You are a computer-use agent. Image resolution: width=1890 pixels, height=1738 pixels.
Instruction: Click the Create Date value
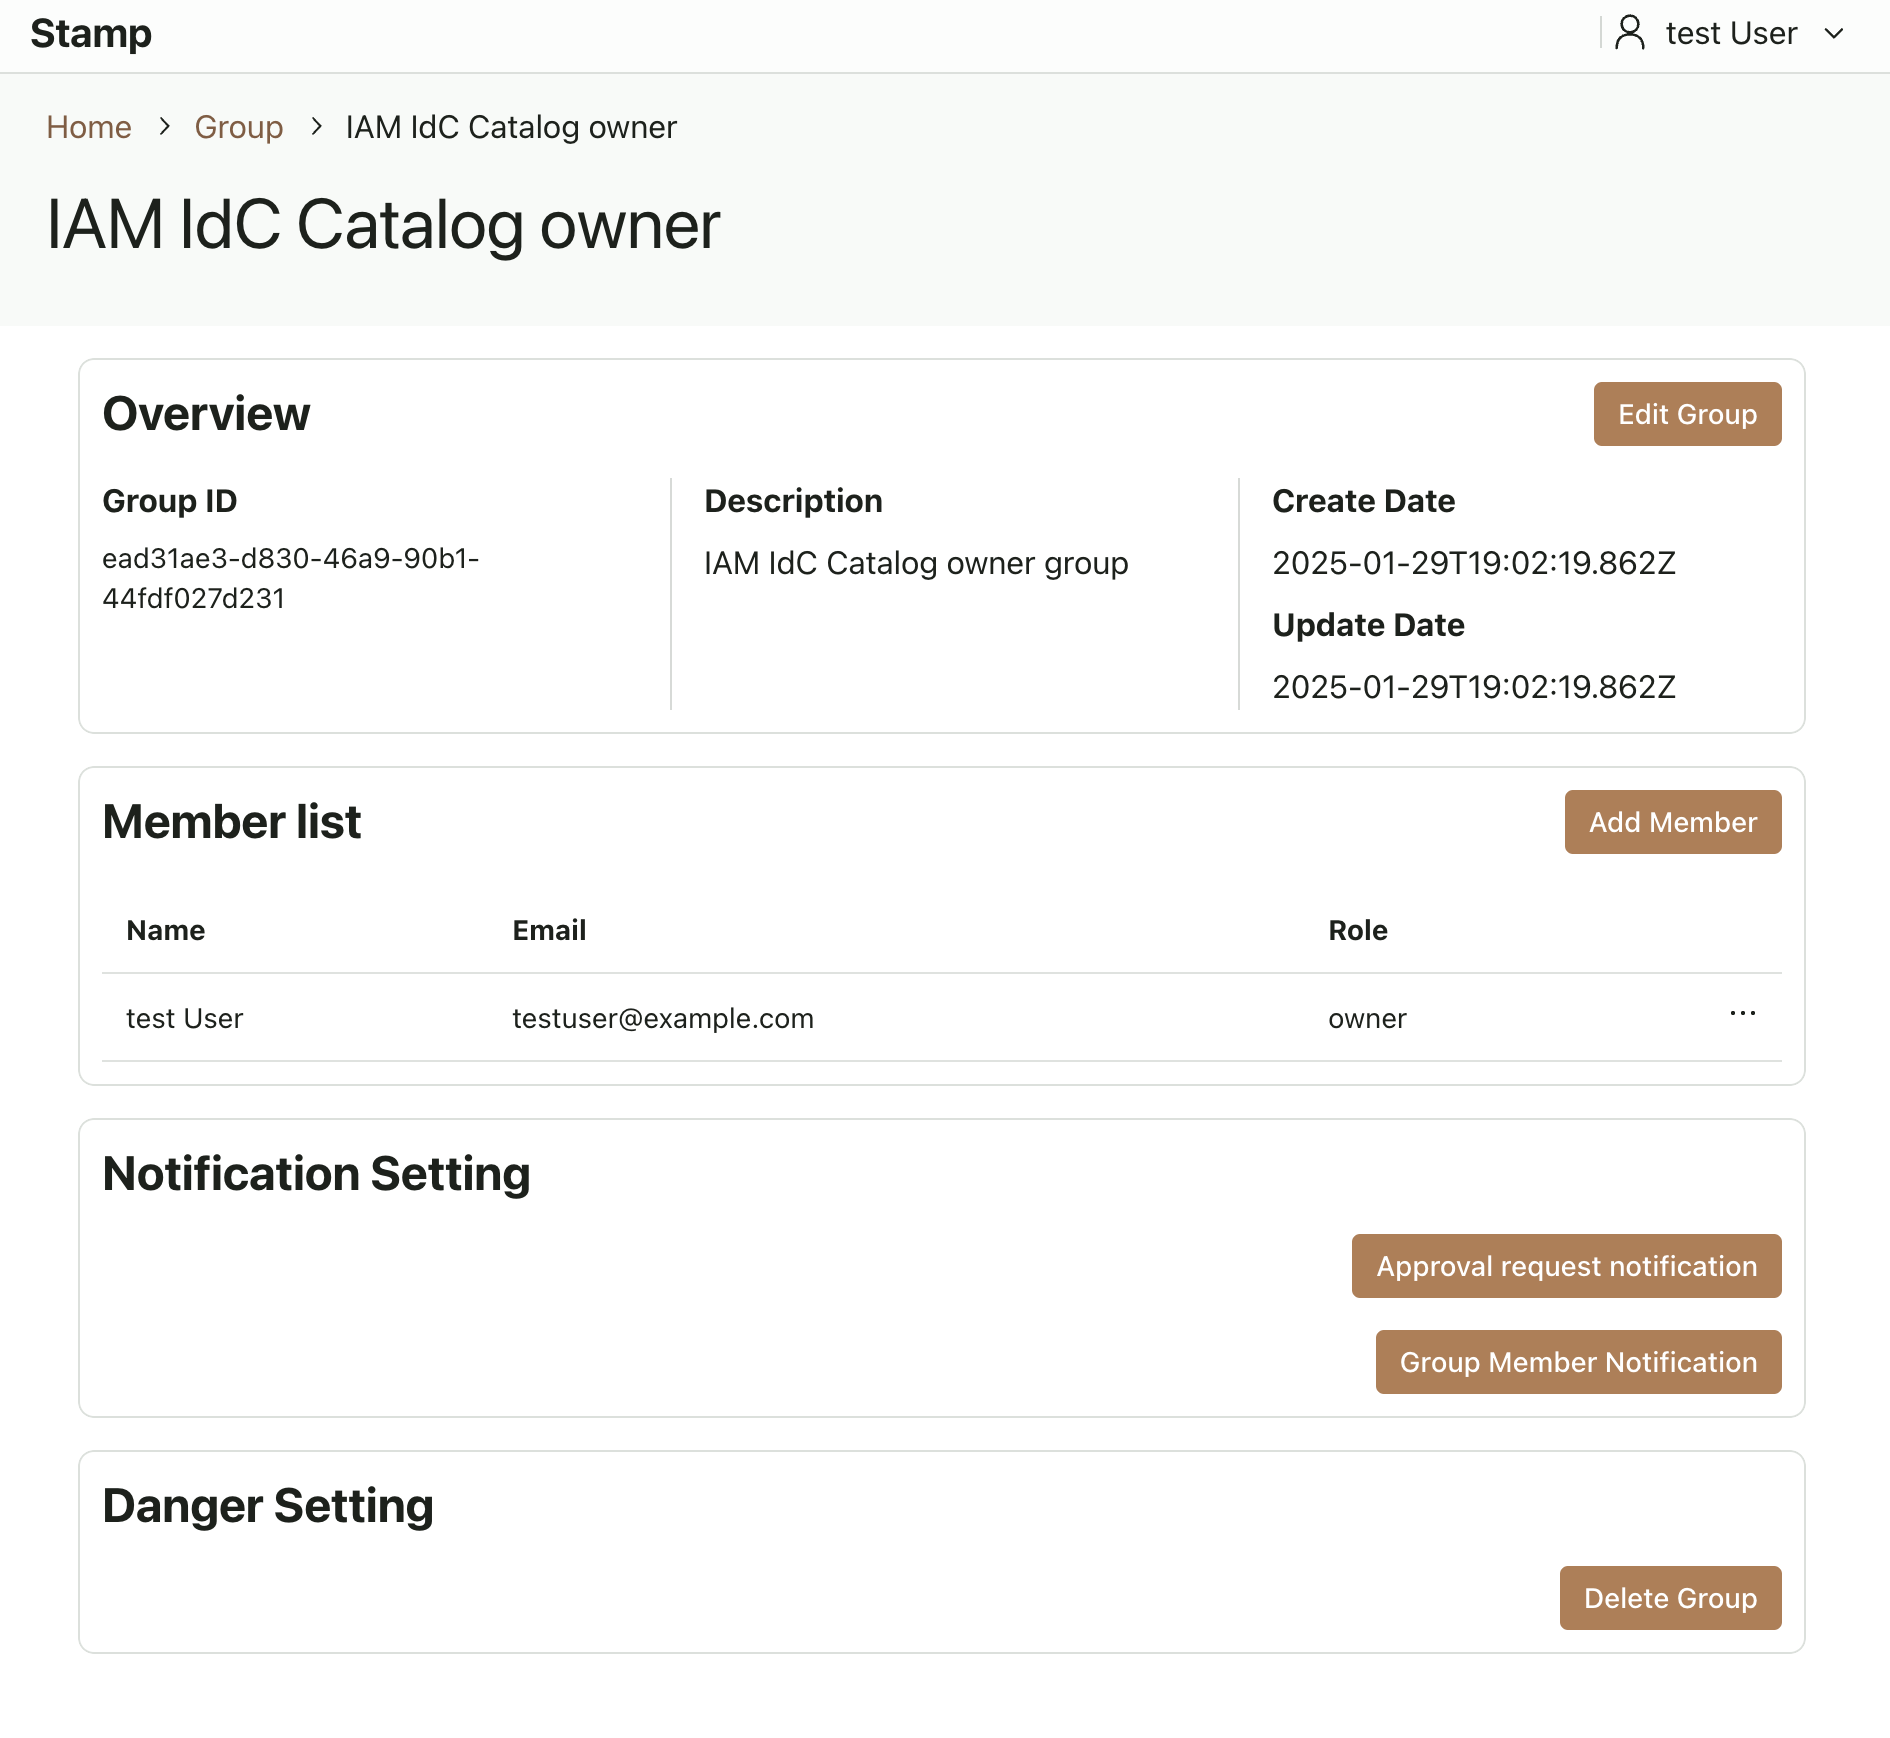pos(1474,563)
